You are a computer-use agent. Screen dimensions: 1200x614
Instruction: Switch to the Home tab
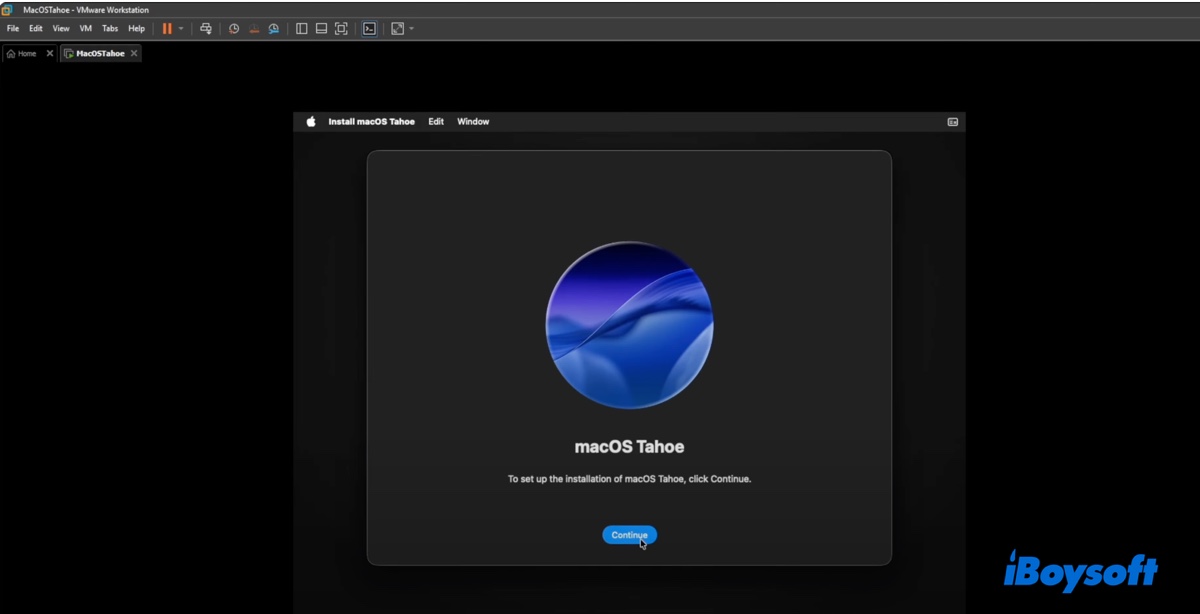(22, 54)
